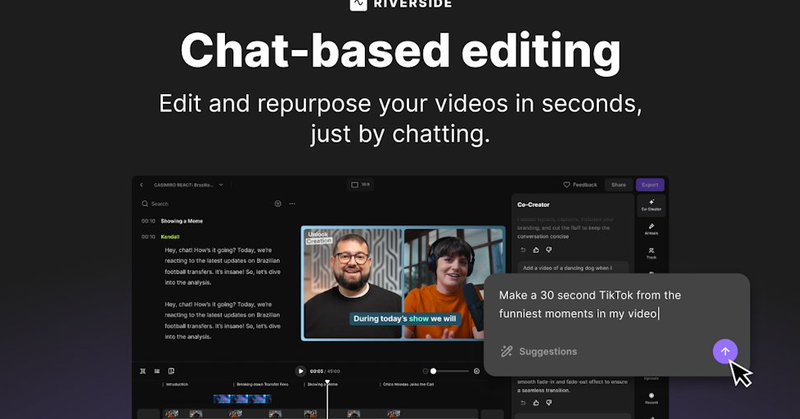Click thumbs-up under 'seamless transition' message

click(x=536, y=403)
